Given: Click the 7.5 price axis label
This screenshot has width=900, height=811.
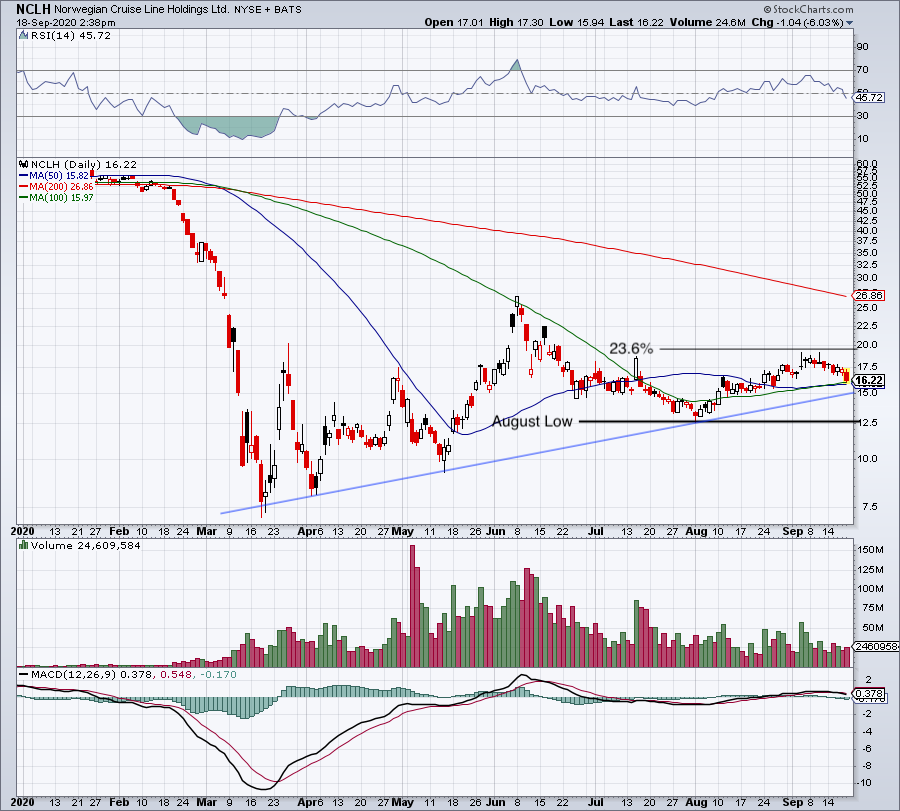Looking at the screenshot, I should pos(869,507).
